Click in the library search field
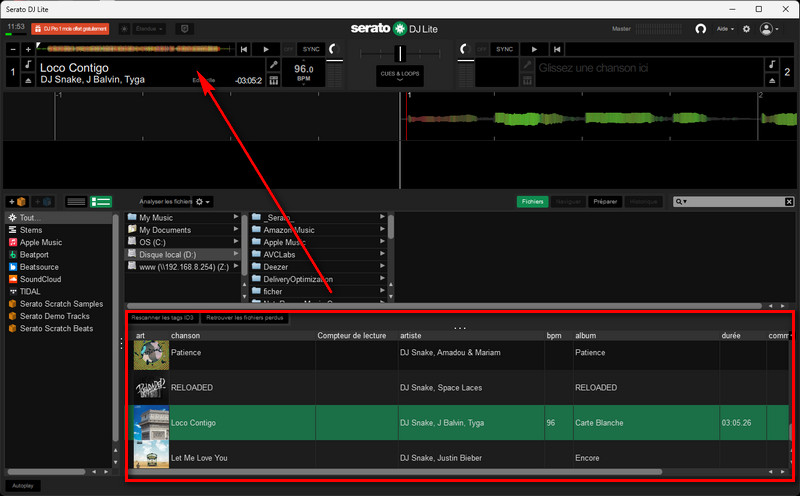 (735, 202)
